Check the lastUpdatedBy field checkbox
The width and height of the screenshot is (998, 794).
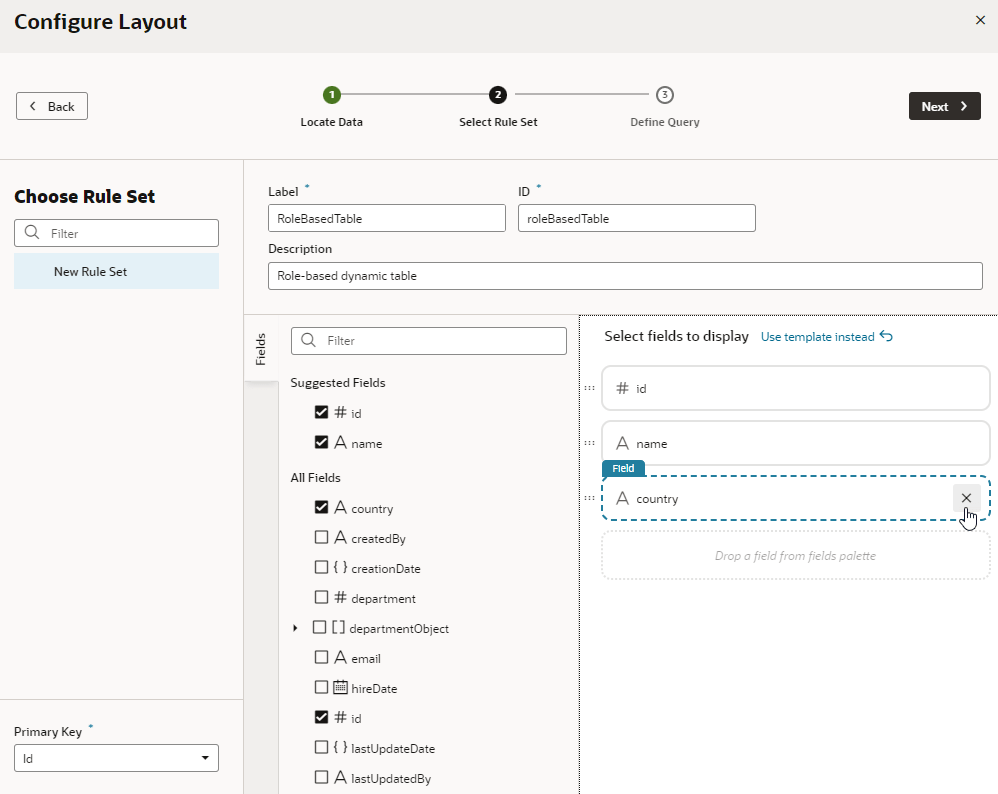(x=321, y=777)
